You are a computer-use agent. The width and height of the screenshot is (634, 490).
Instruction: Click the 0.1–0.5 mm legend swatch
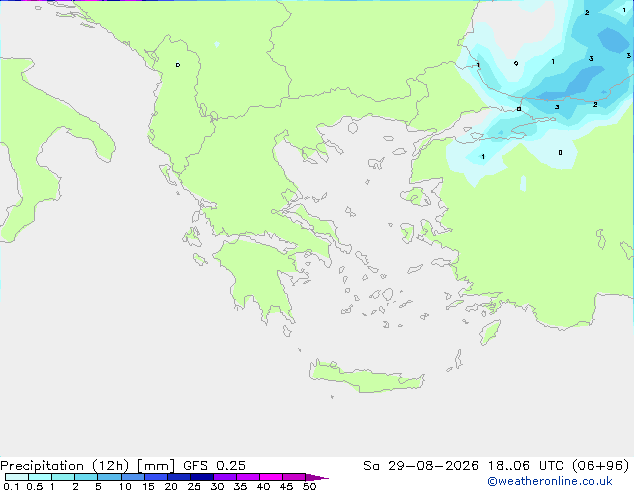(17, 477)
